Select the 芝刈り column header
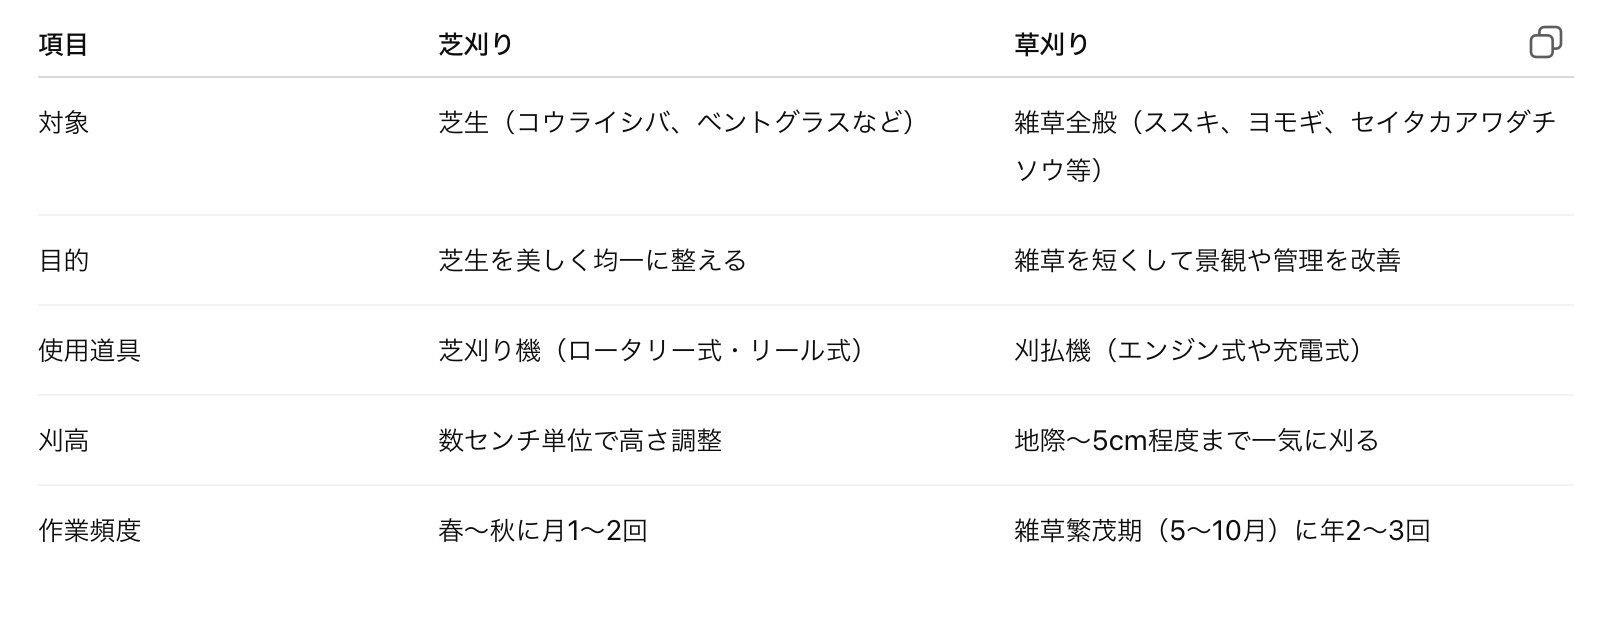This screenshot has width=1614, height=622. click(476, 45)
